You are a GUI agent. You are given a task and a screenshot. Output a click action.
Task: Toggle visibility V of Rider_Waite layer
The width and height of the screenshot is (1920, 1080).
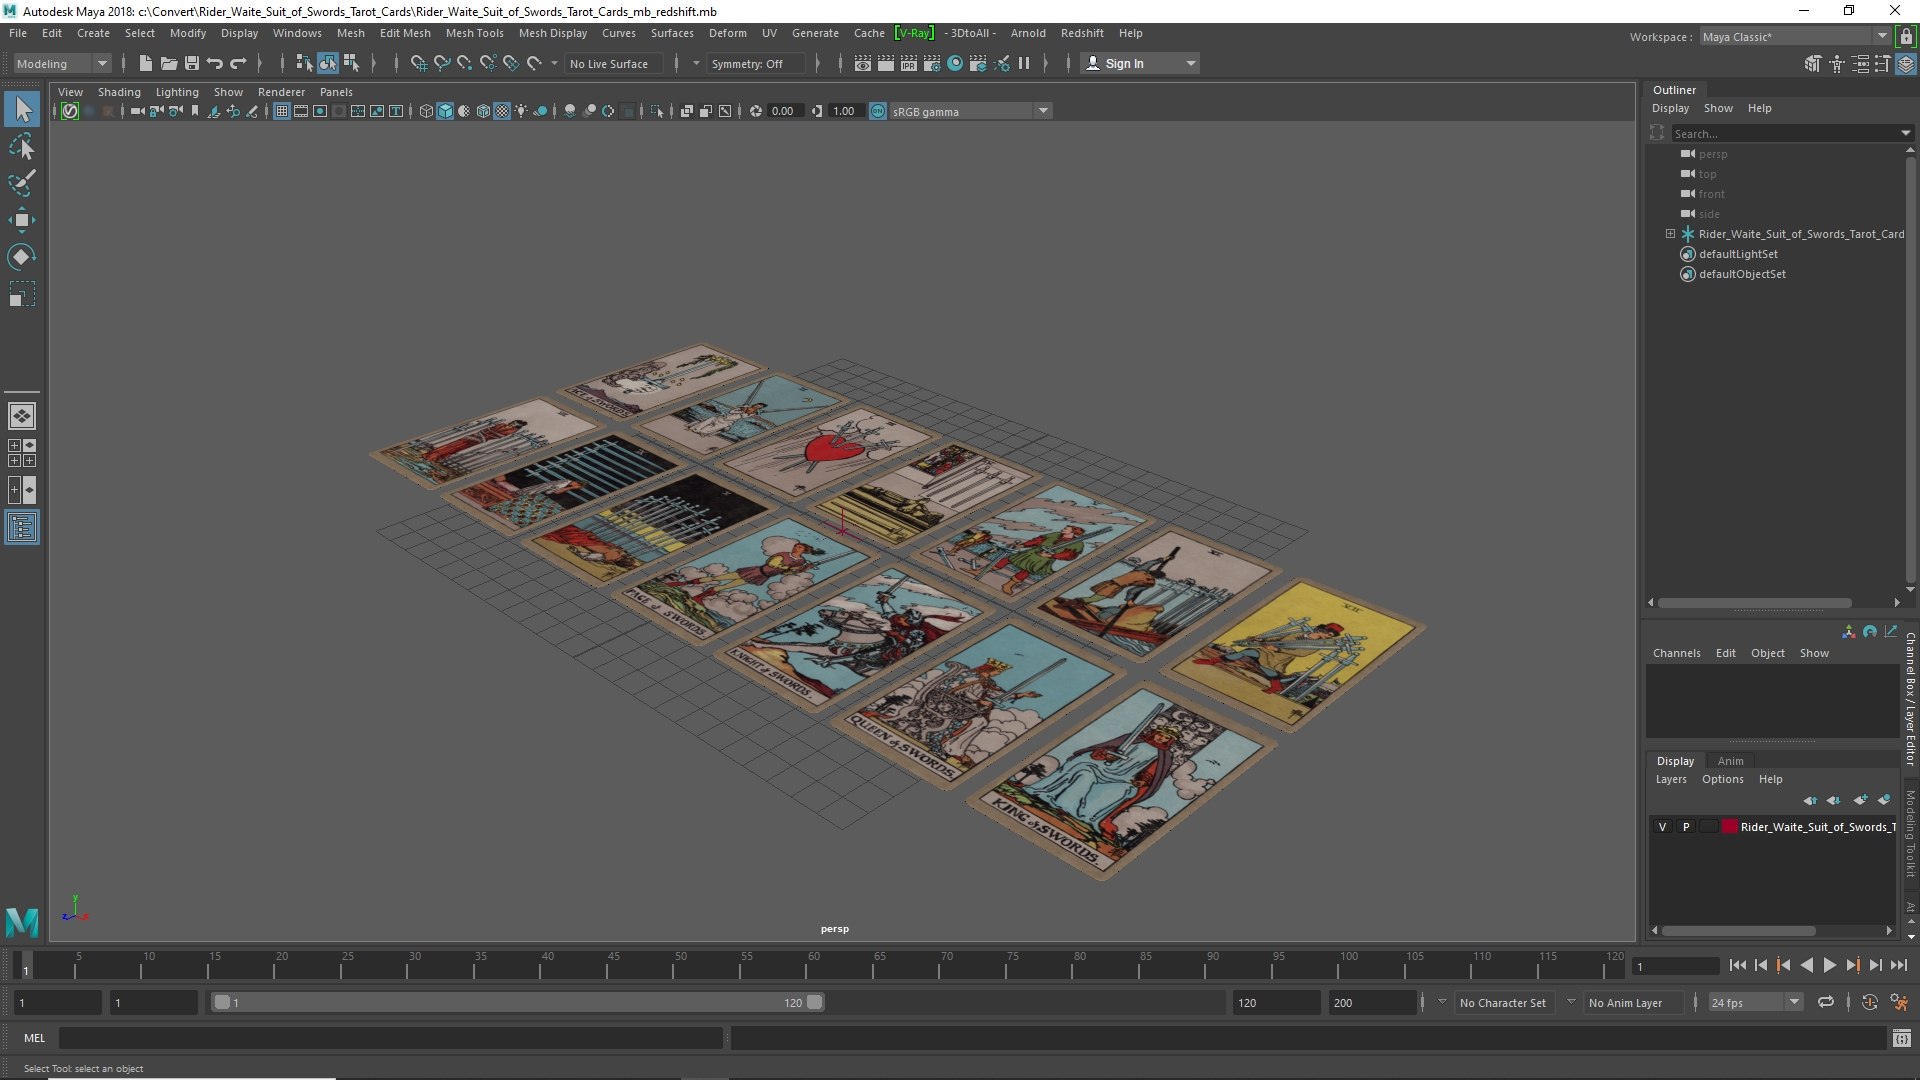point(1662,827)
